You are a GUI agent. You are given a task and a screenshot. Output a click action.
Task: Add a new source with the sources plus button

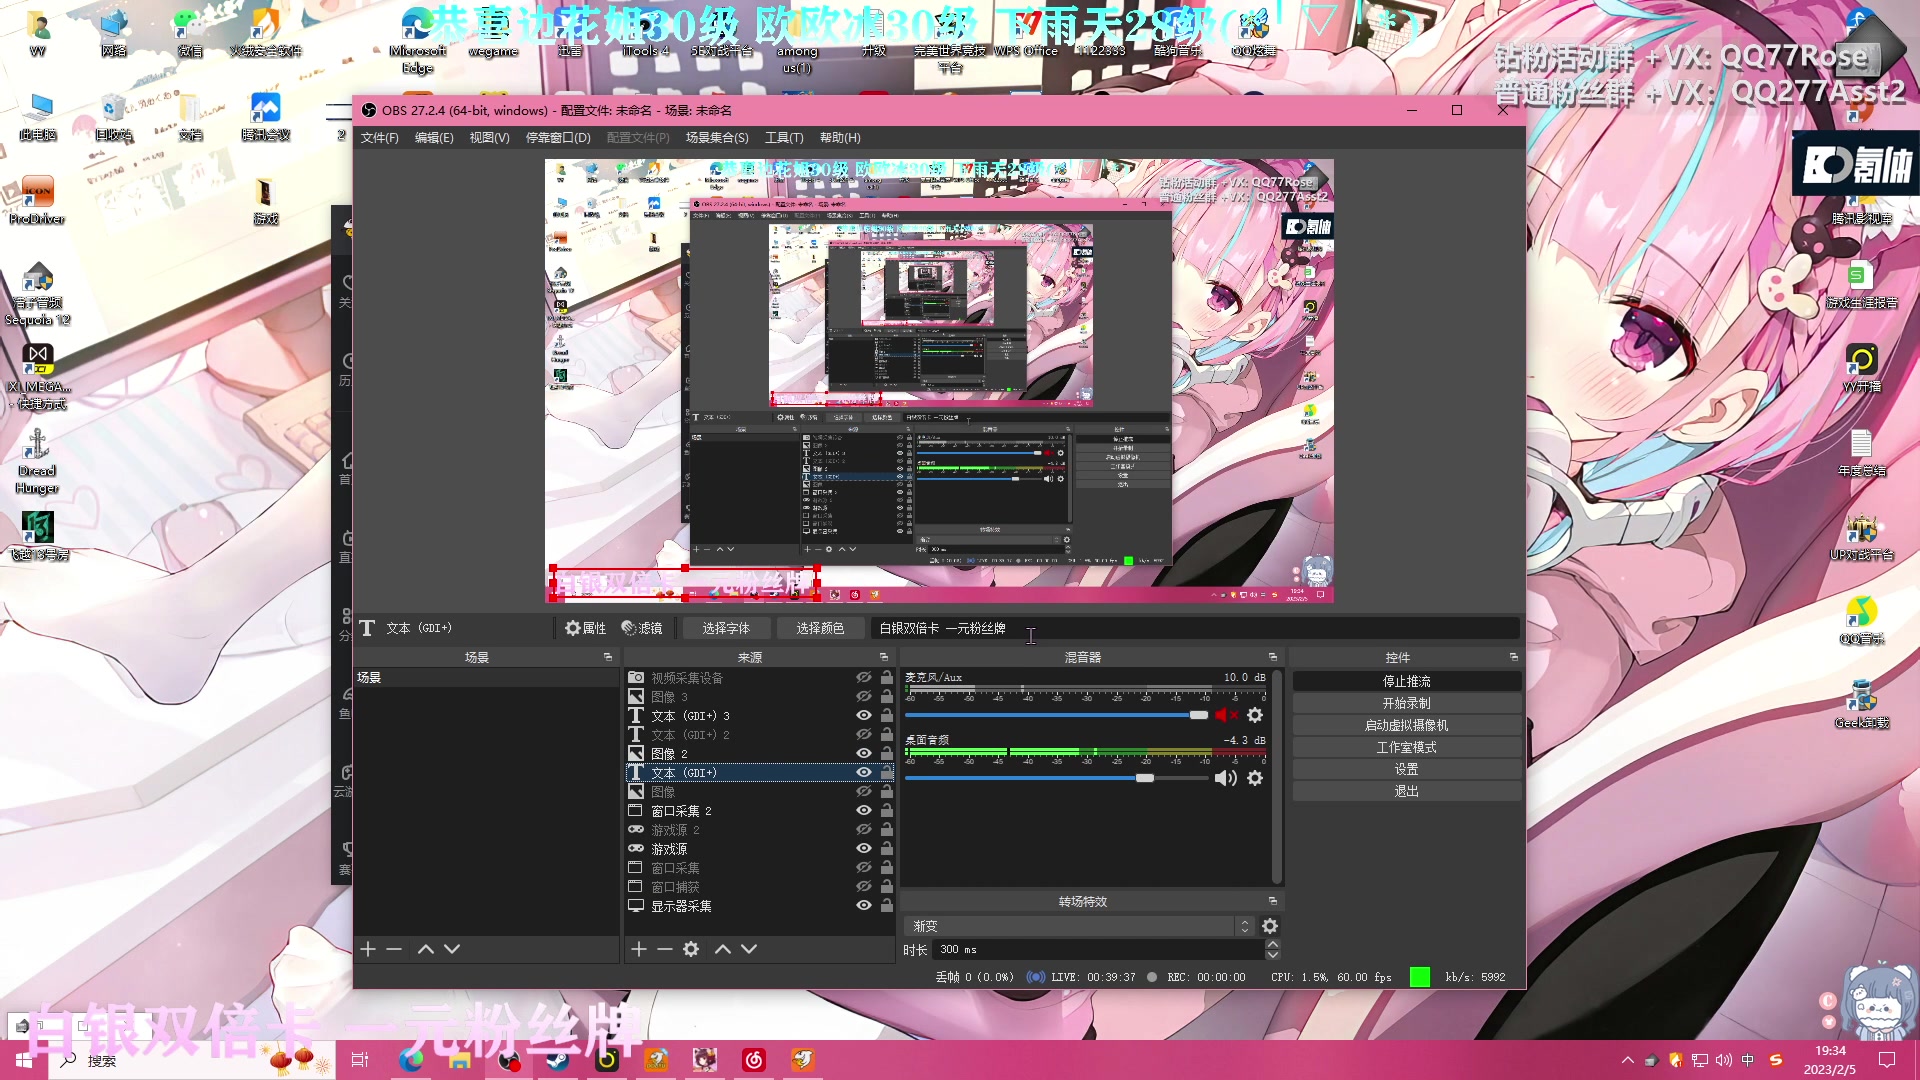pos(639,949)
